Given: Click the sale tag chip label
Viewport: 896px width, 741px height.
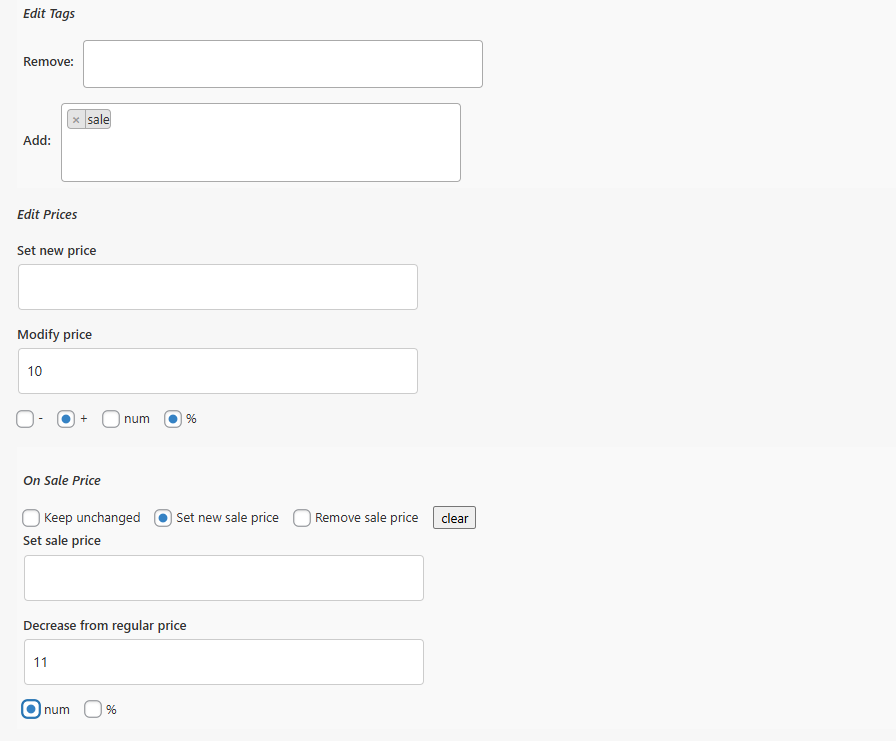Looking at the screenshot, I should pyautogui.click(x=98, y=119).
